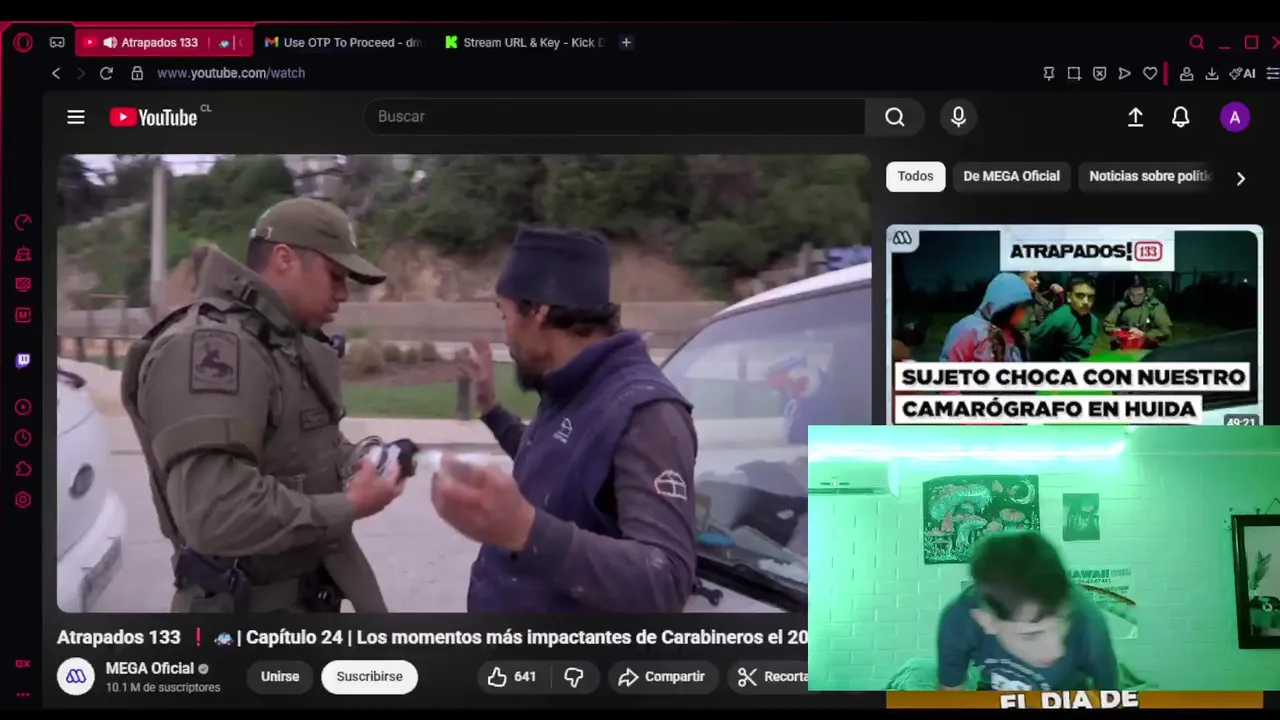
Task: Open the Opera GX main menu logo
Action: coord(23,42)
